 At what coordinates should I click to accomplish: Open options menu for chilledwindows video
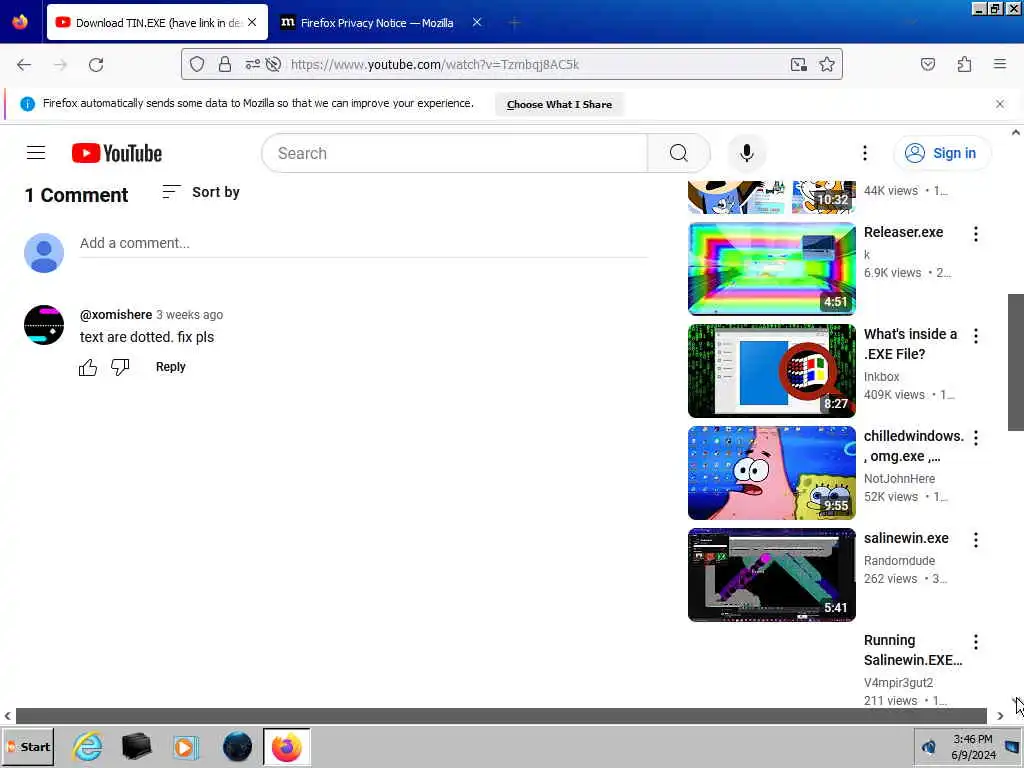pyautogui.click(x=976, y=438)
